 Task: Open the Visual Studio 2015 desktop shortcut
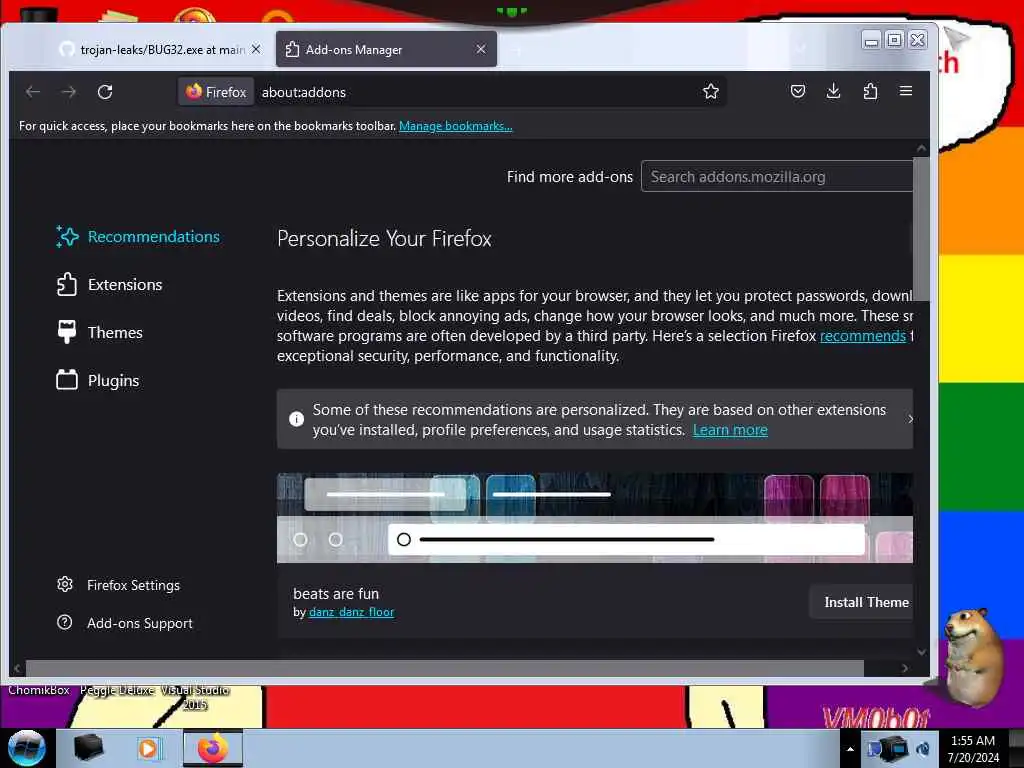pos(195,697)
